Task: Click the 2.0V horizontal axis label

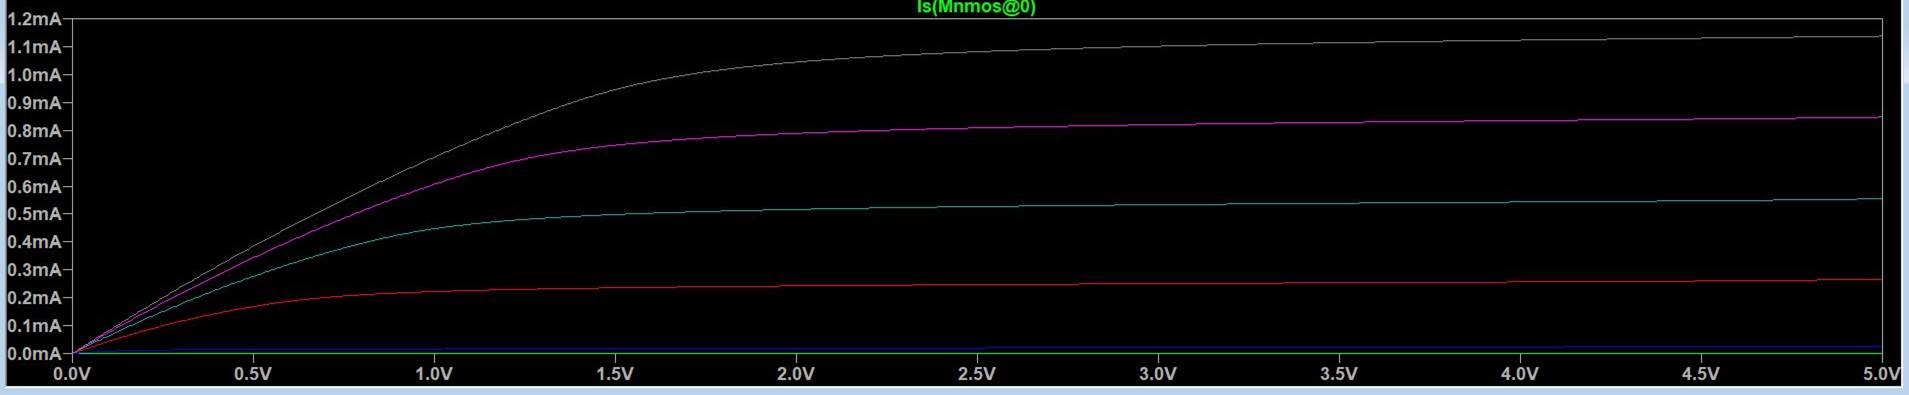Action: (796, 374)
